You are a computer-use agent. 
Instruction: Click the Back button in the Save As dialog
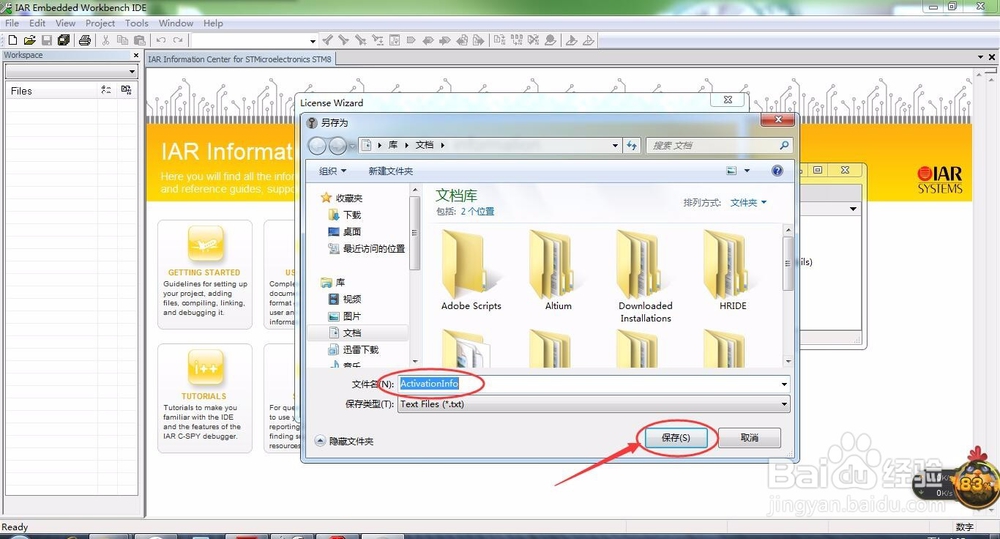tap(317, 145)
